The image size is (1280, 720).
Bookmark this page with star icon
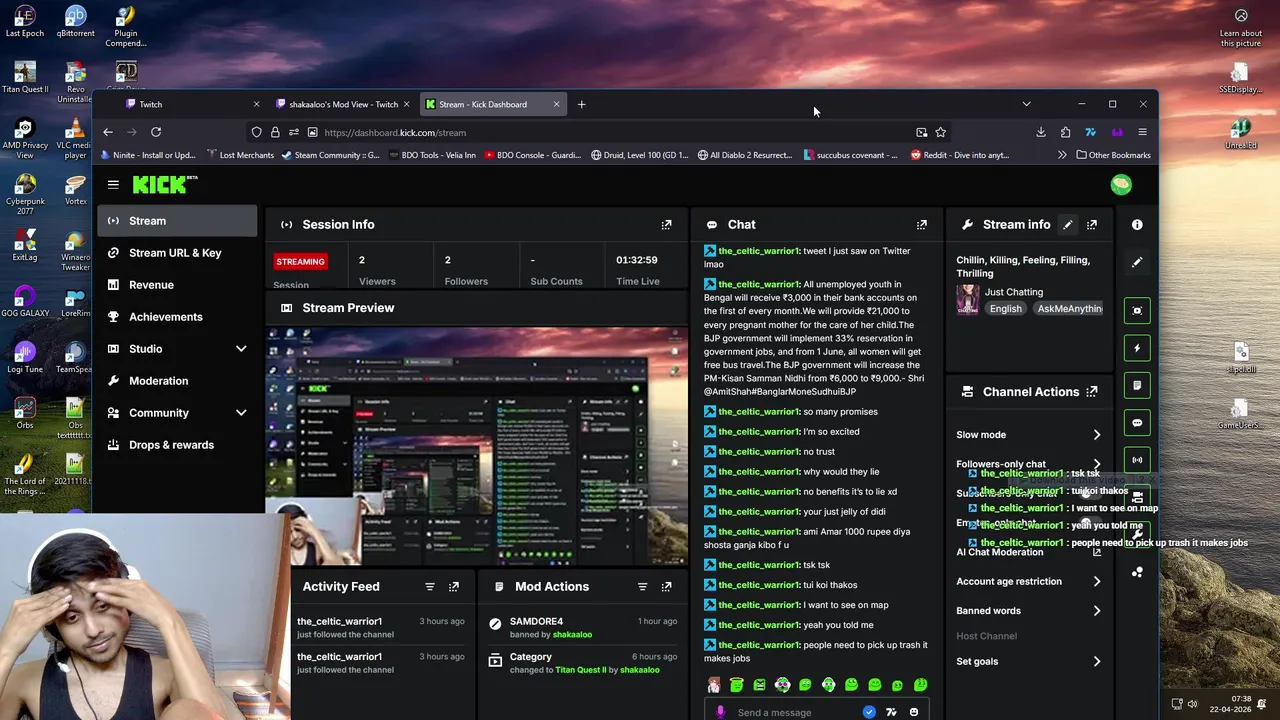tap(940, 132)
